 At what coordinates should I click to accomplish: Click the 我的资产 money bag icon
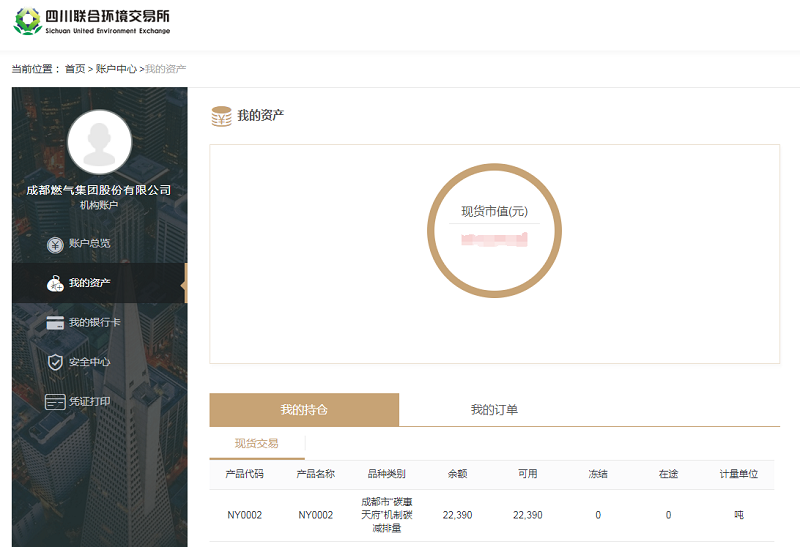point(55,283)
